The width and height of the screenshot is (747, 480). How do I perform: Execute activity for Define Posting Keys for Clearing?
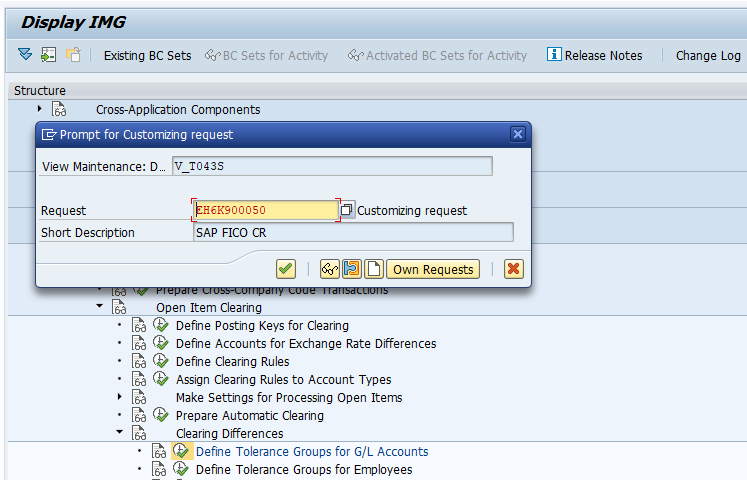pyautogui.click(x=161, y=325)
